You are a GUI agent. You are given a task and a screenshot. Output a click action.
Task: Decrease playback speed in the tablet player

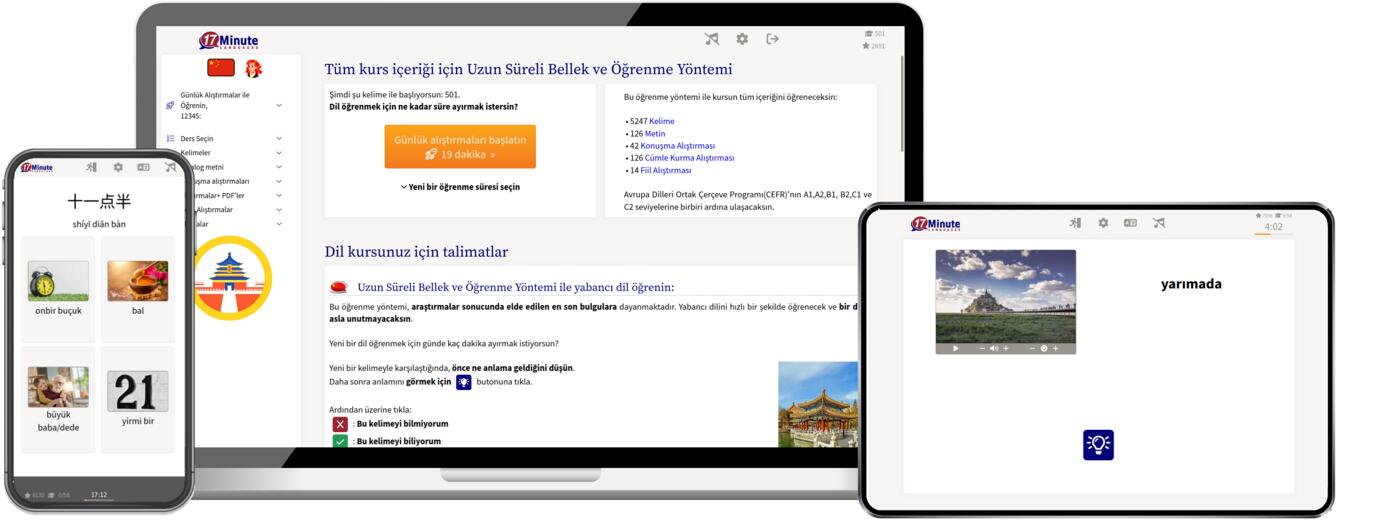point(1031,348)
